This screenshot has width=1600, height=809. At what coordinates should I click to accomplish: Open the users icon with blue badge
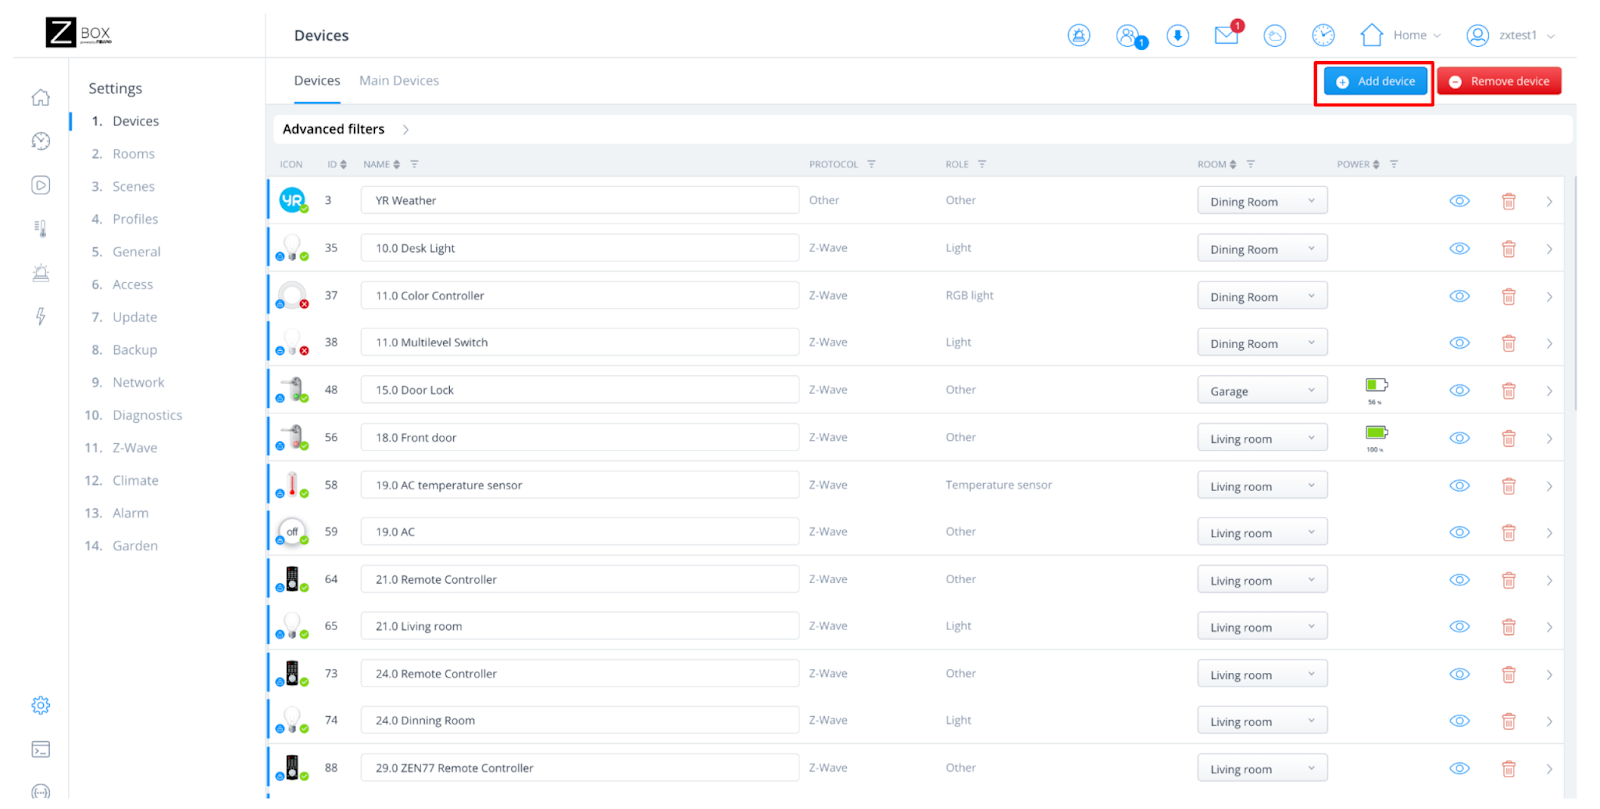(1130, 36)
